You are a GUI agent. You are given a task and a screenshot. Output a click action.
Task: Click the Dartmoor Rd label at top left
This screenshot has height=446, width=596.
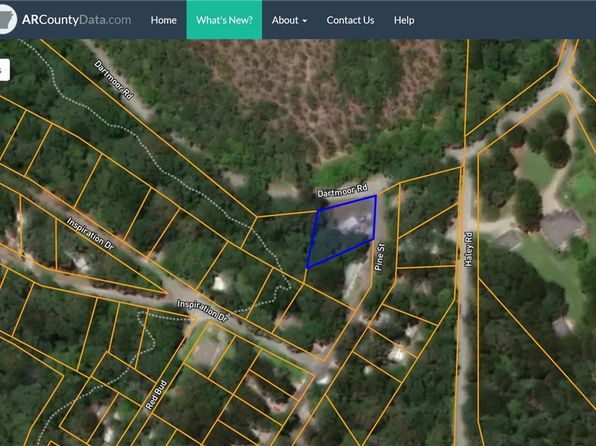(x=114, y=80)
